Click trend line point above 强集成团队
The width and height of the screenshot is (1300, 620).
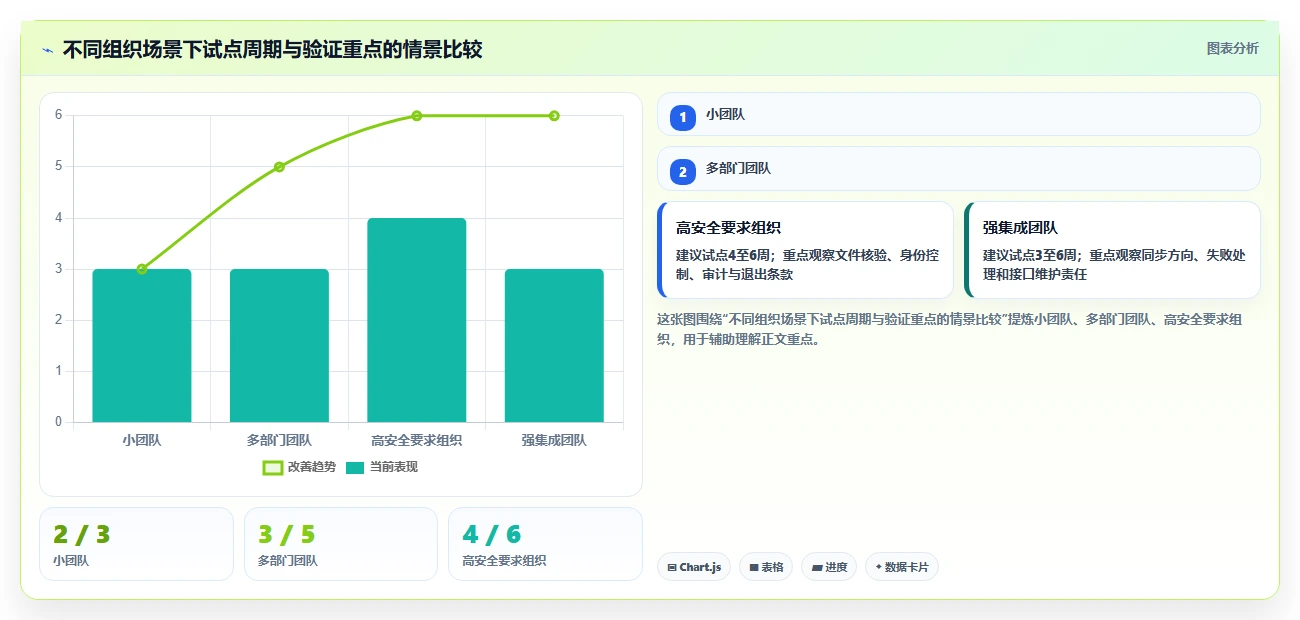pyautogui.click(x=554, y=116)
